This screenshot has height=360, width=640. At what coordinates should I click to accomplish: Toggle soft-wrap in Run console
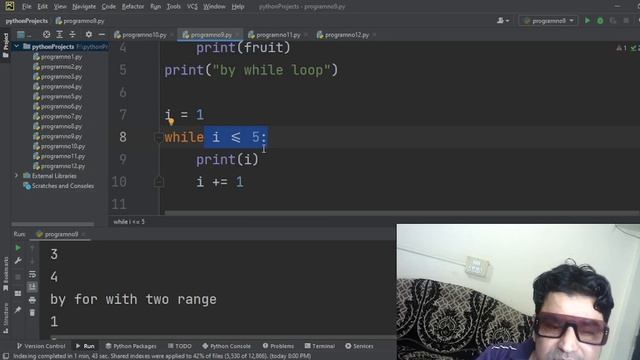[32, 274]
